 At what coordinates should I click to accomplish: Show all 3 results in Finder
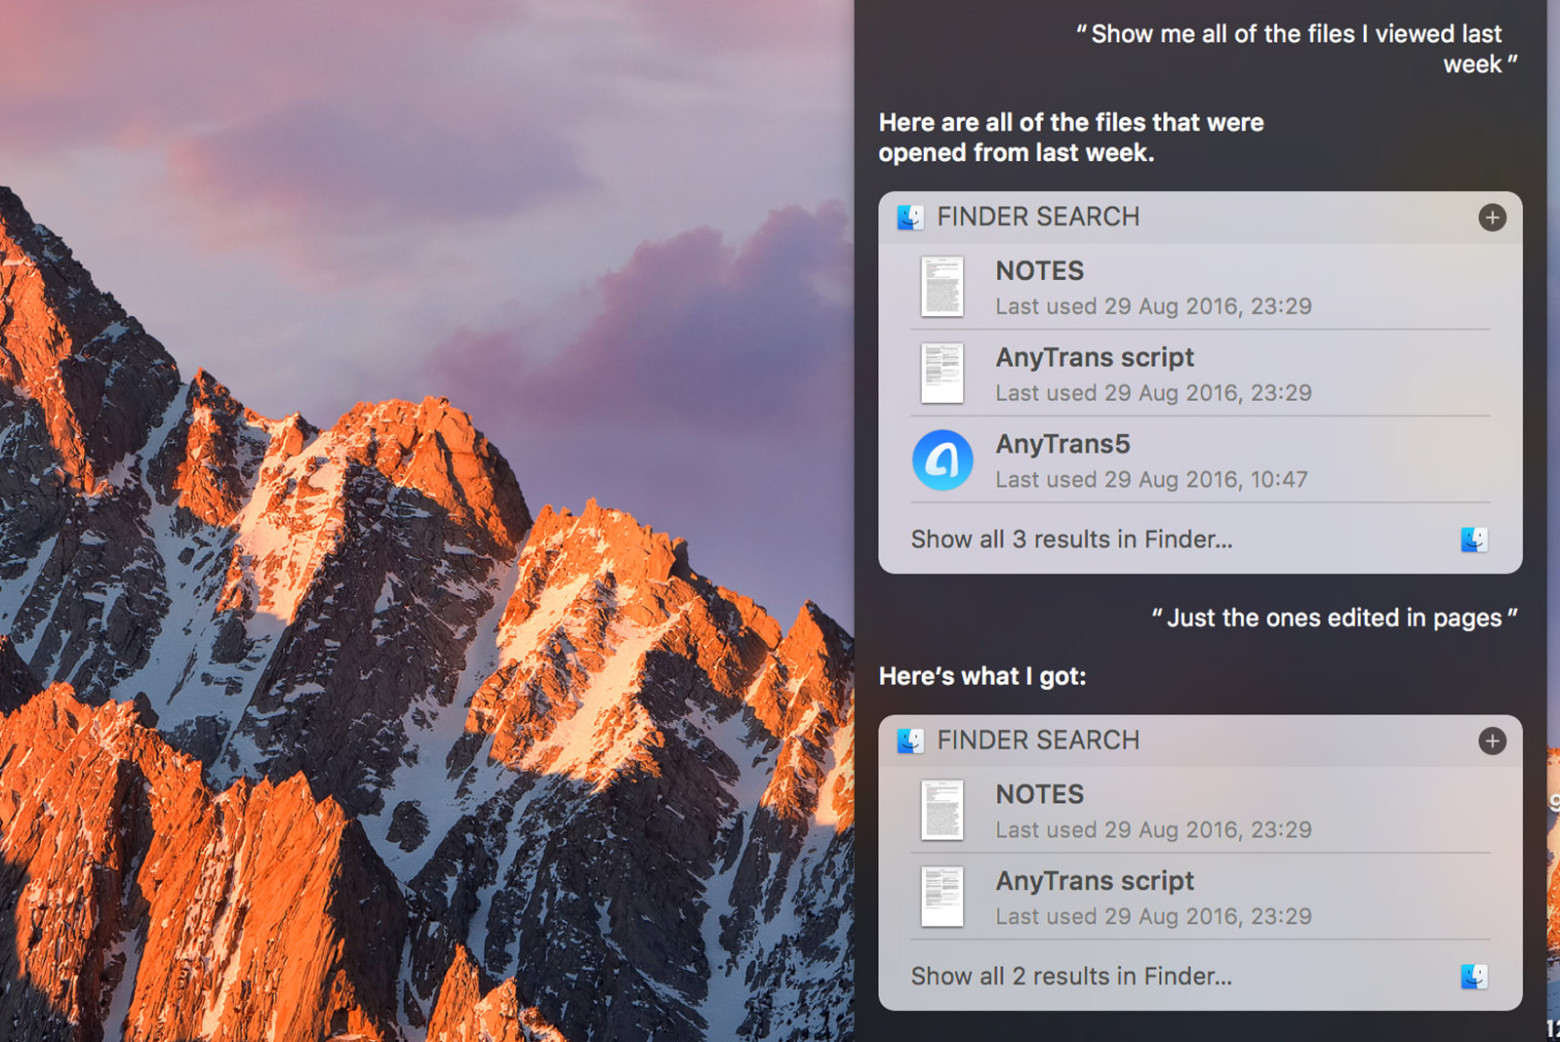[x=1071, y=540]
